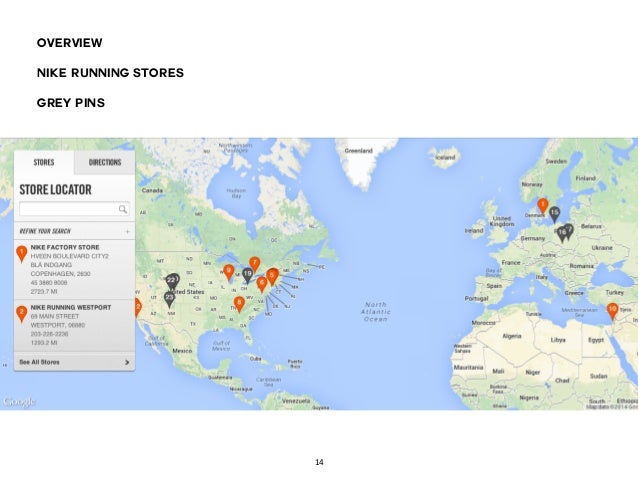Select orange pin 9 near Lake Michigan
This screenshot has height=479, width=638.
(229, 272)
